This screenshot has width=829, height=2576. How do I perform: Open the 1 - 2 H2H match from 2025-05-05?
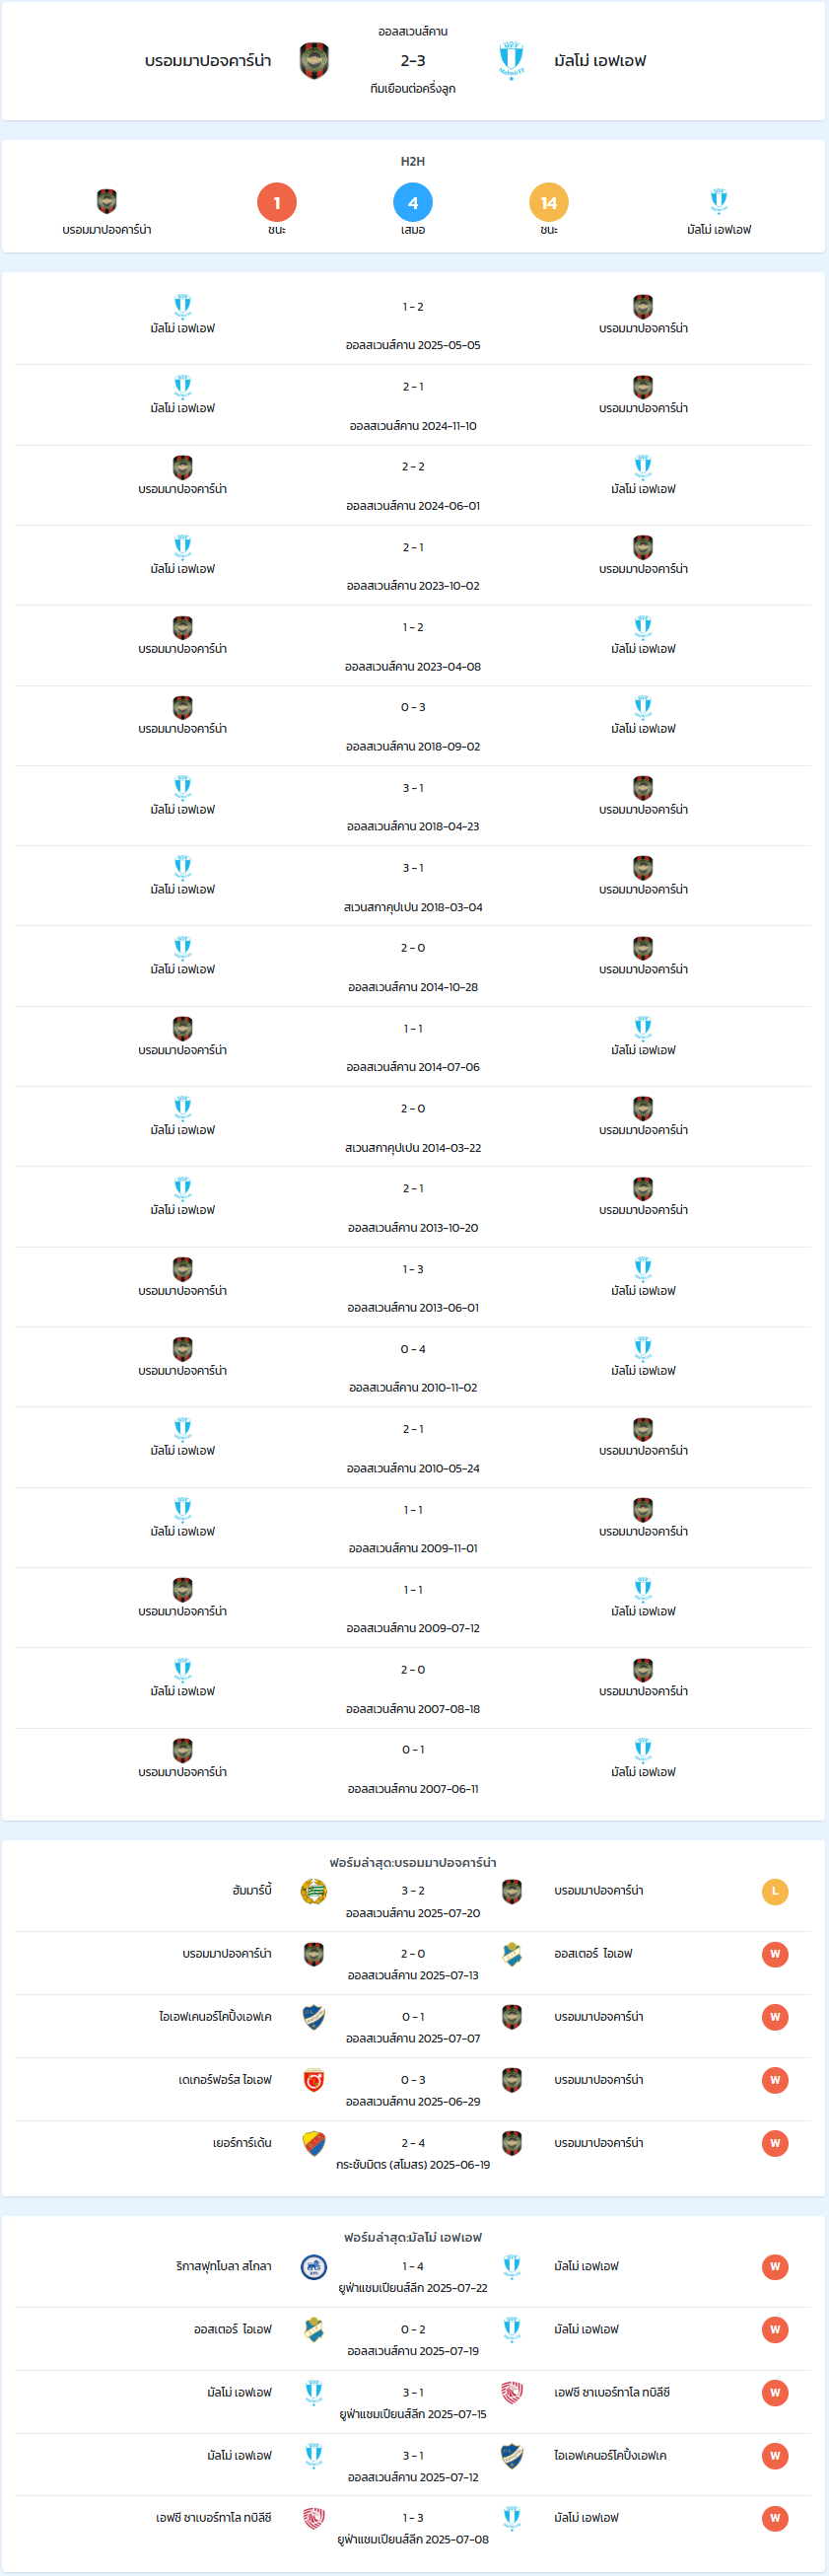pyautogui.click(x=413, y=325)
